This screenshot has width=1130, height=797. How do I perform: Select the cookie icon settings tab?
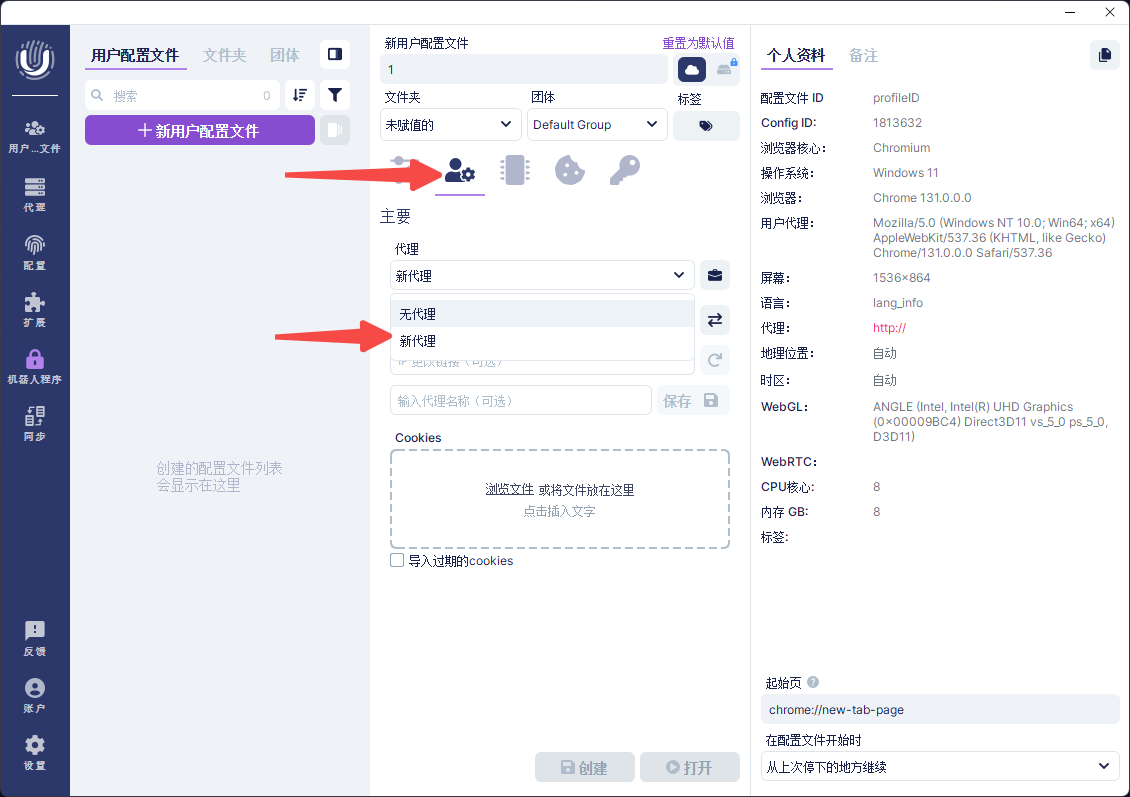click(x=569, y=171)
